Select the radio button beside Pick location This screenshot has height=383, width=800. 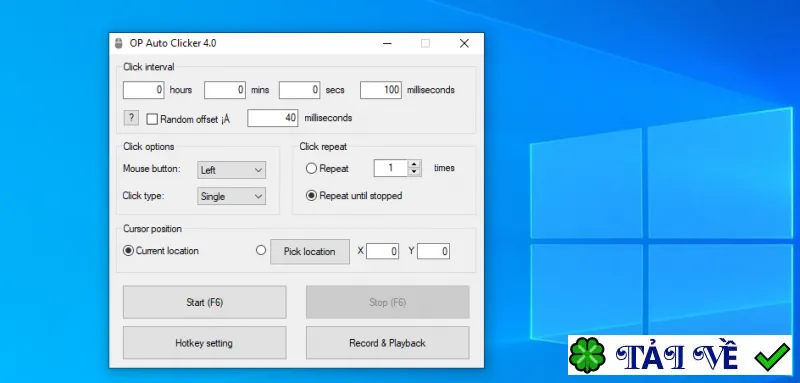261,250
